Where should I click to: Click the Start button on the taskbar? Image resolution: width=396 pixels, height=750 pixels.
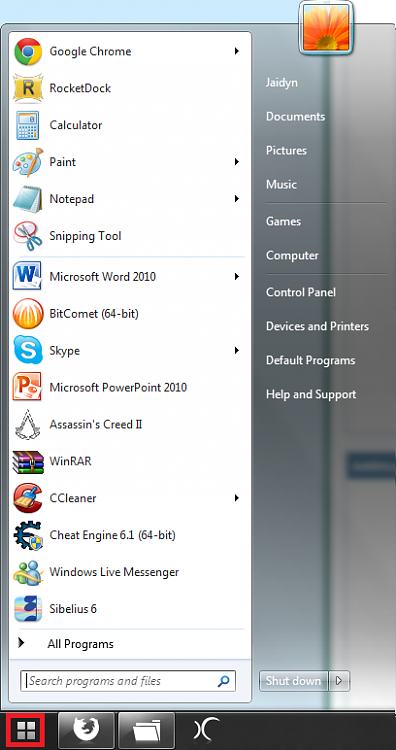[26, 730]
